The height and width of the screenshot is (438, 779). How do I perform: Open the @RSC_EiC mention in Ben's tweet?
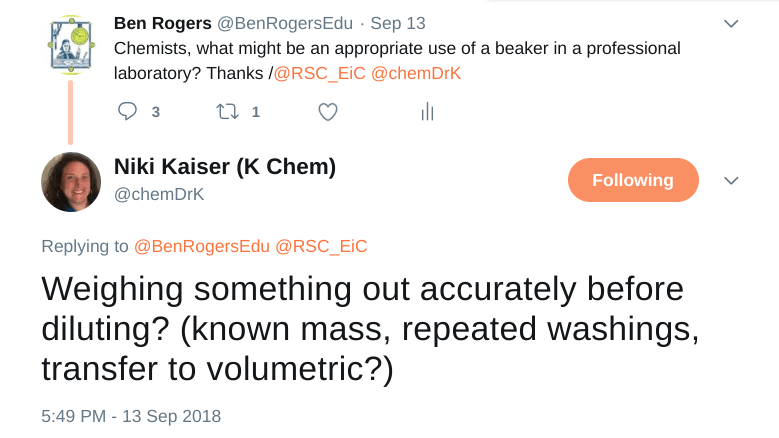tap(310, 74)
